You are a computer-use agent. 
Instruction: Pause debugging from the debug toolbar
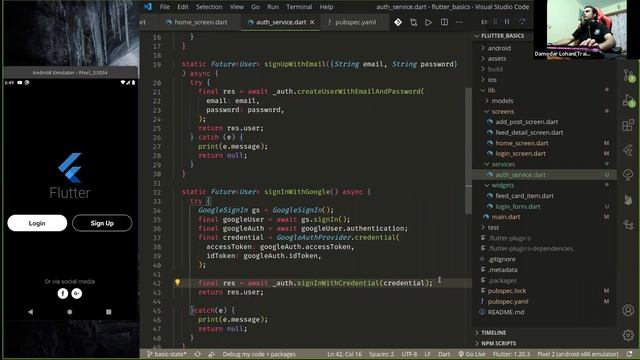tap(507, 22)
